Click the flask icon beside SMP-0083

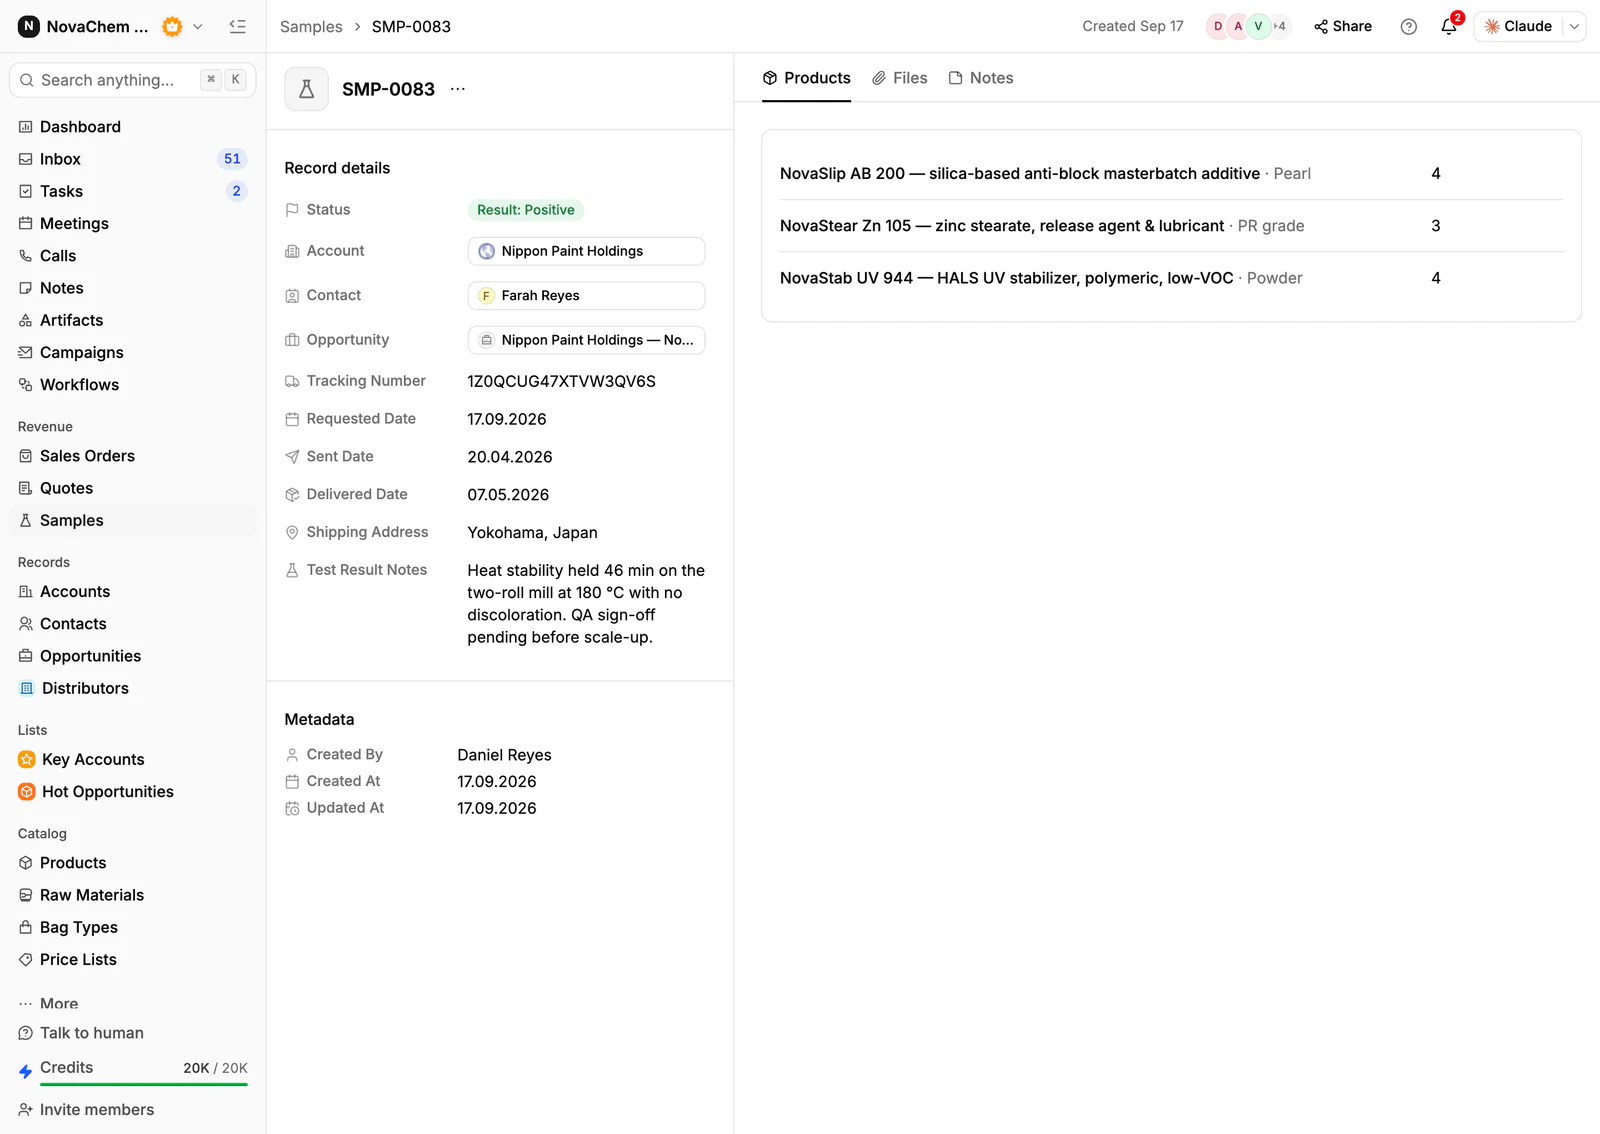point(307,89)
